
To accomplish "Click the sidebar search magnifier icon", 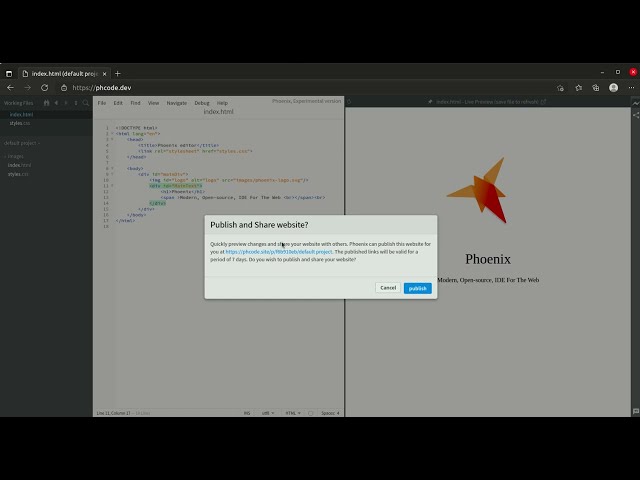I will click(85, 103).
